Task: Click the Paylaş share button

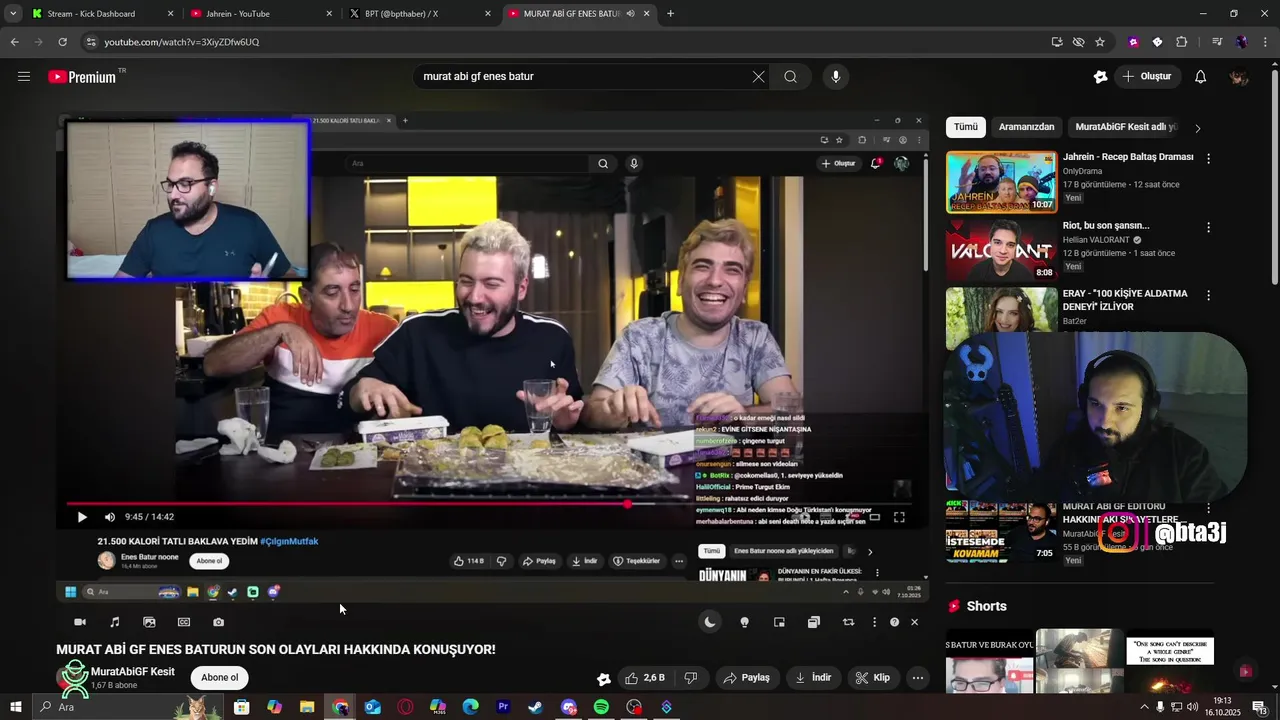Action: [746, 678]
